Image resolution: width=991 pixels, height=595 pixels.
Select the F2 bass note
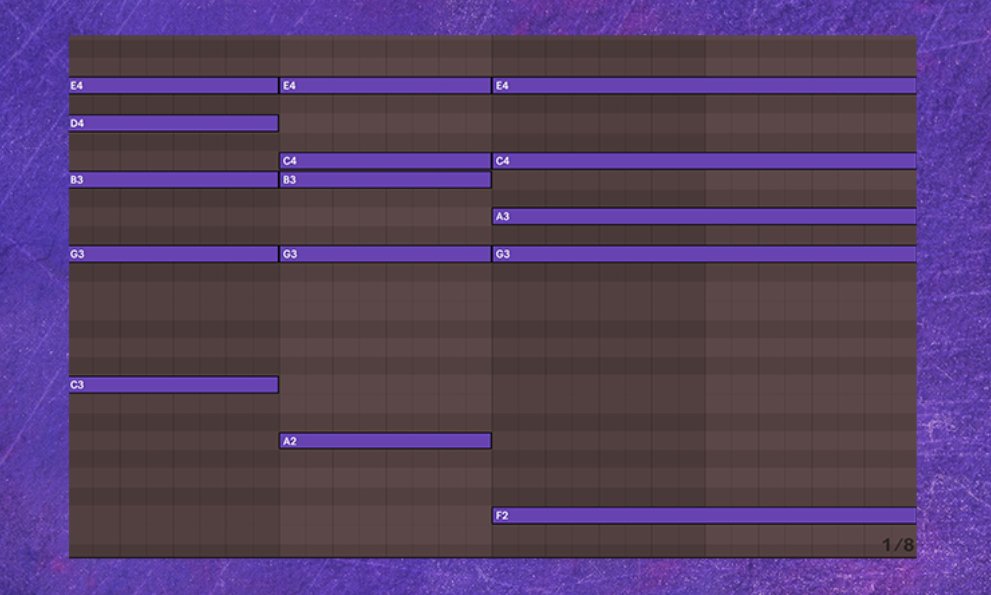click(x=704, y=515)
